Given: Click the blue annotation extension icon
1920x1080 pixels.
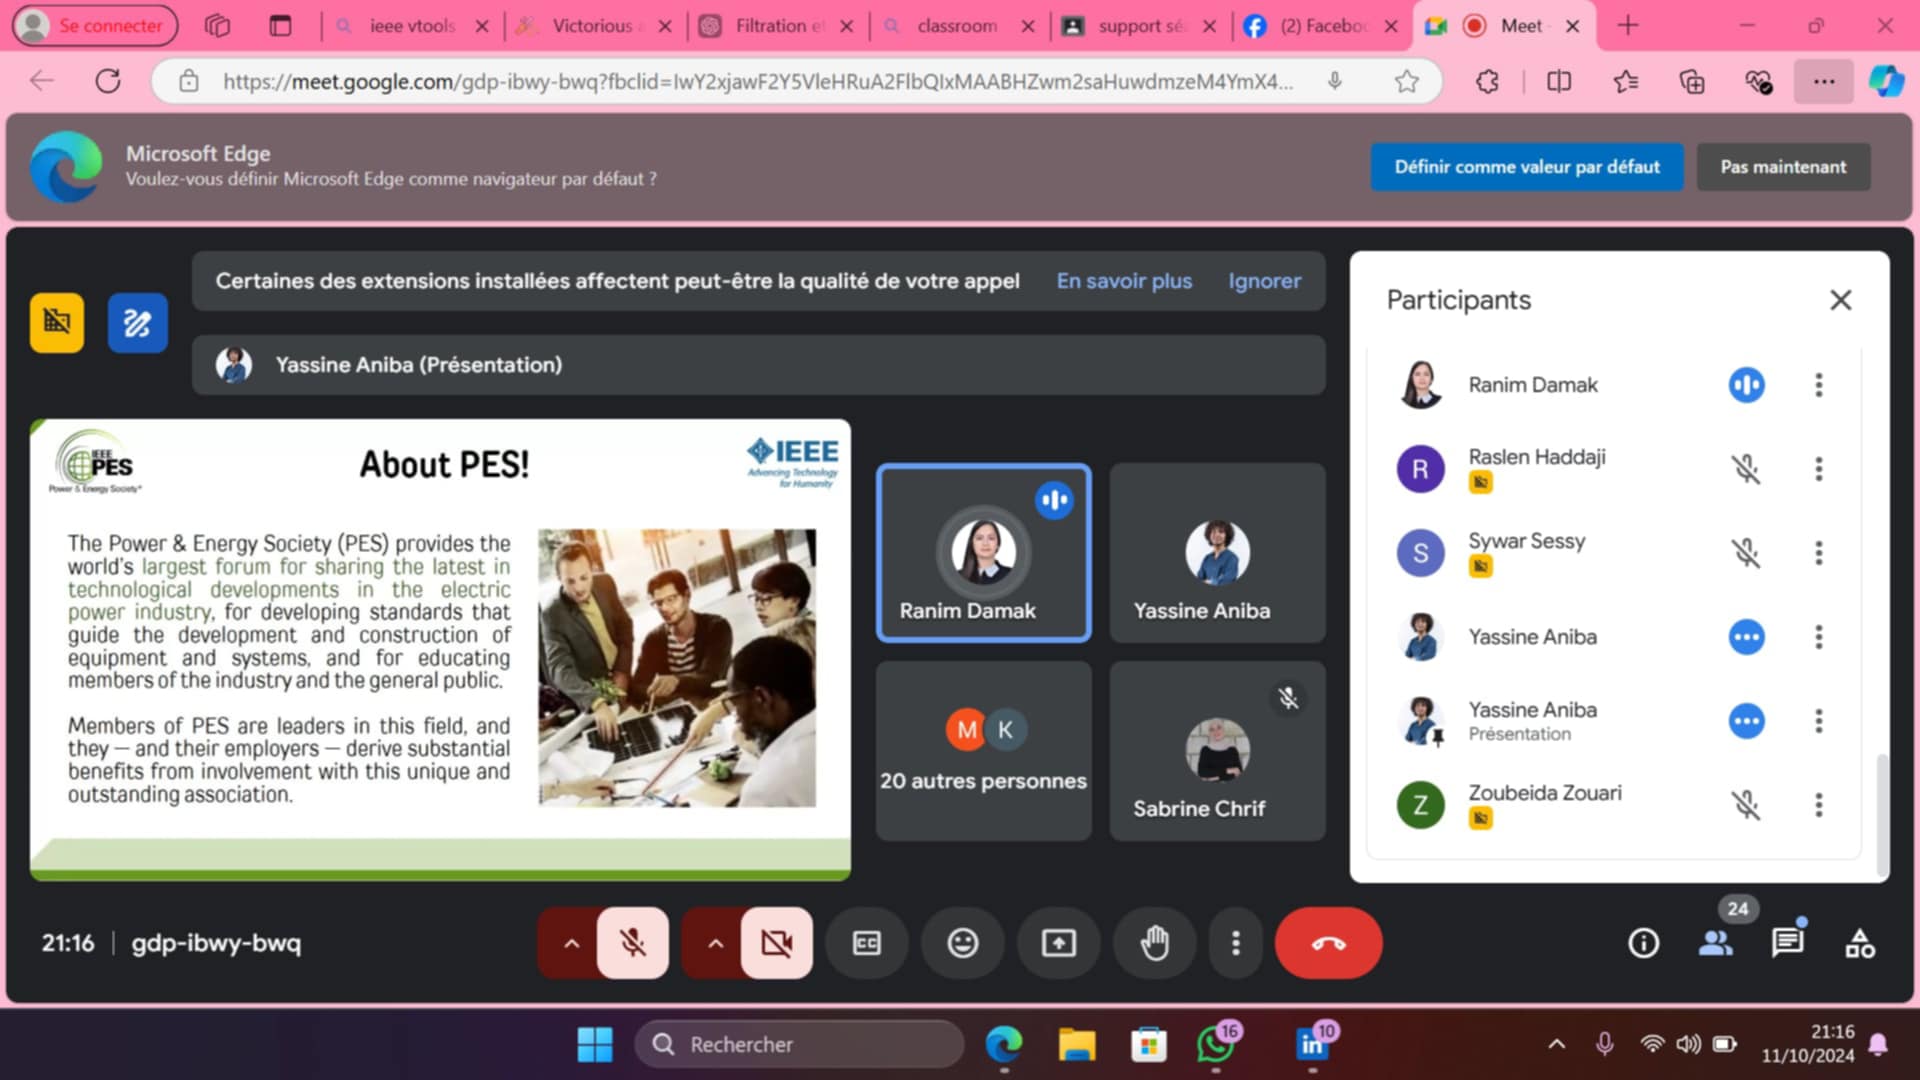Looking at the screenshot, I should coord(137,323).
